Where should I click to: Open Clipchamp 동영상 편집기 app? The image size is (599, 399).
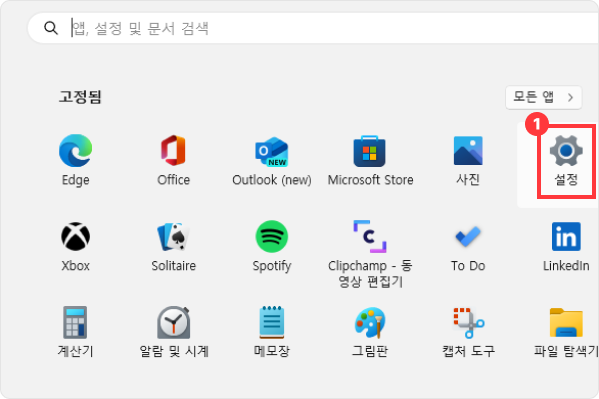370,254
